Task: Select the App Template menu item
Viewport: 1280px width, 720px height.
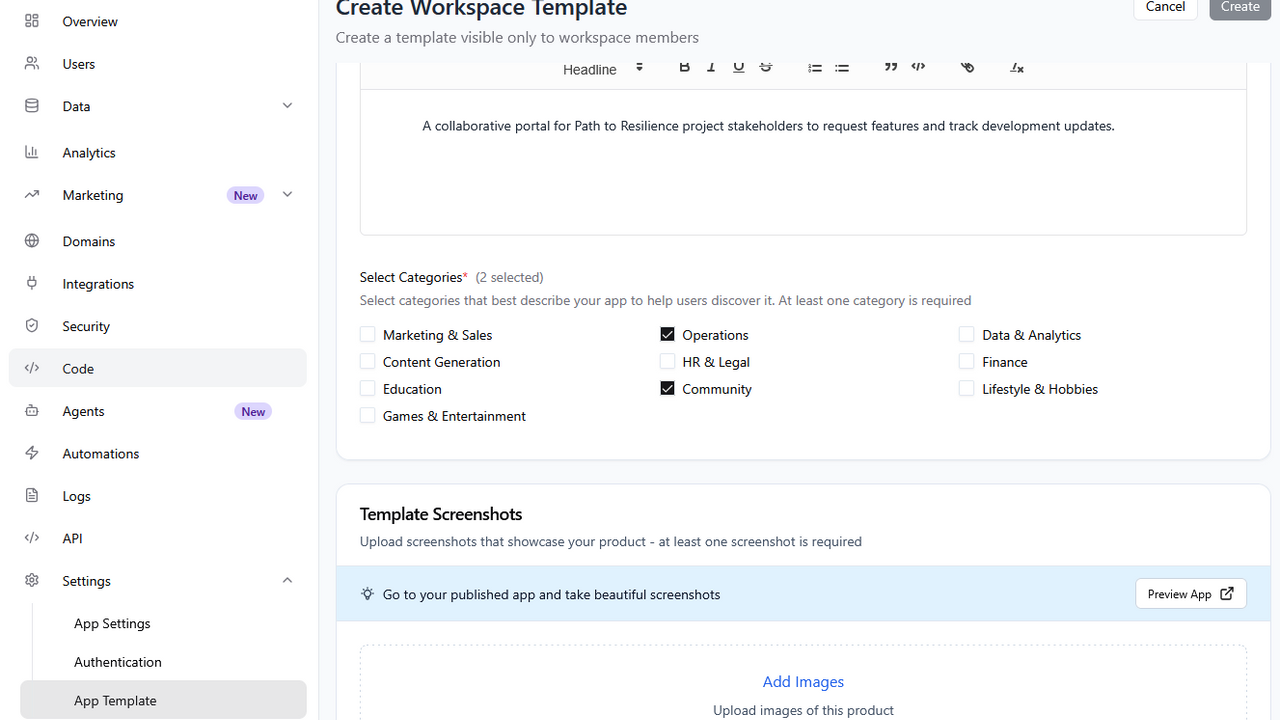Action: pyautogui.click(x=163, y=700)
